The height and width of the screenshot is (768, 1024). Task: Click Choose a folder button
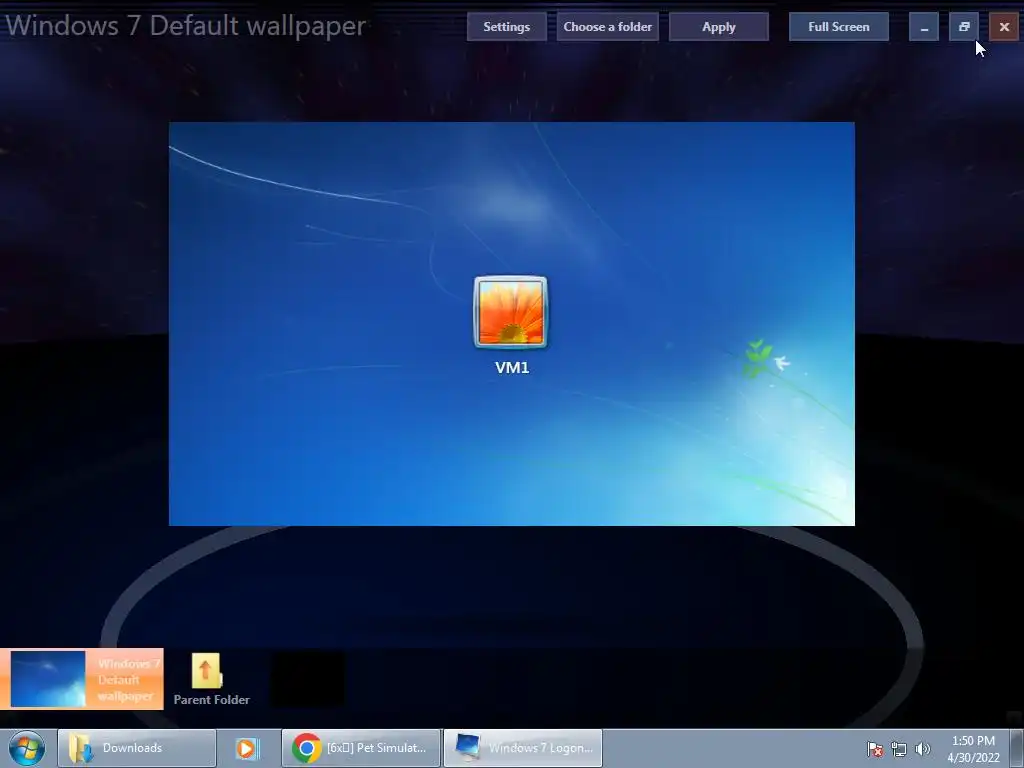(x=607, y=27)
